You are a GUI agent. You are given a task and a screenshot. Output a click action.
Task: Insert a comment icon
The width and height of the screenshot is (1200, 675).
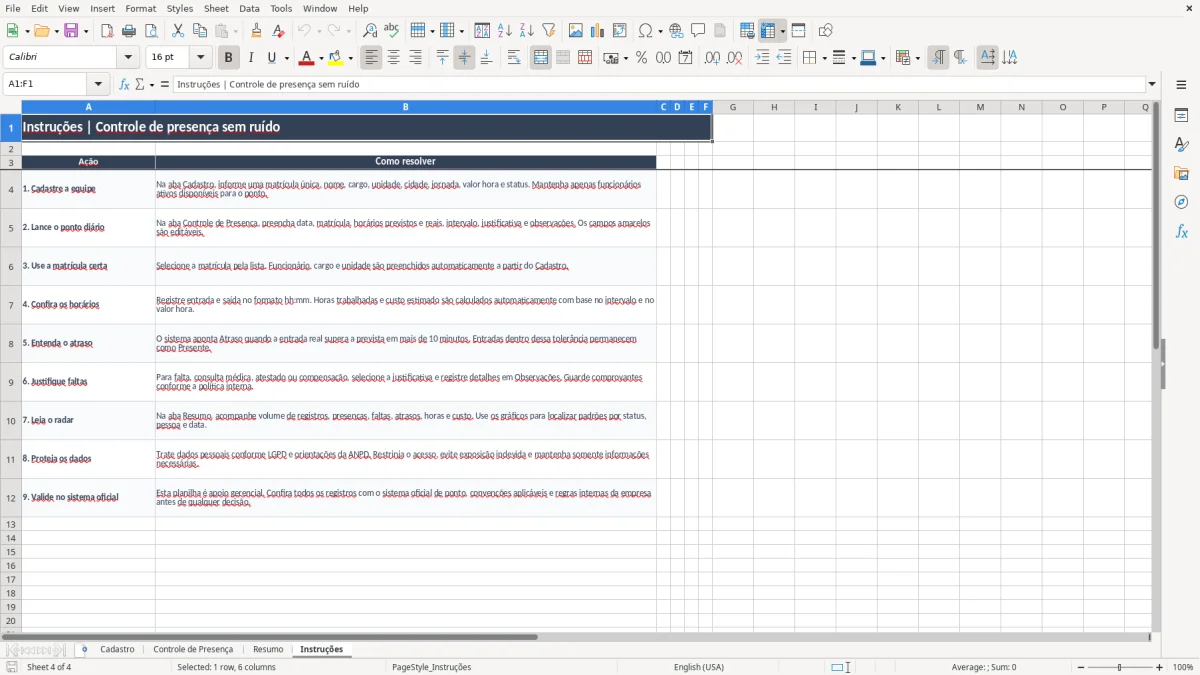coord(698,31)
